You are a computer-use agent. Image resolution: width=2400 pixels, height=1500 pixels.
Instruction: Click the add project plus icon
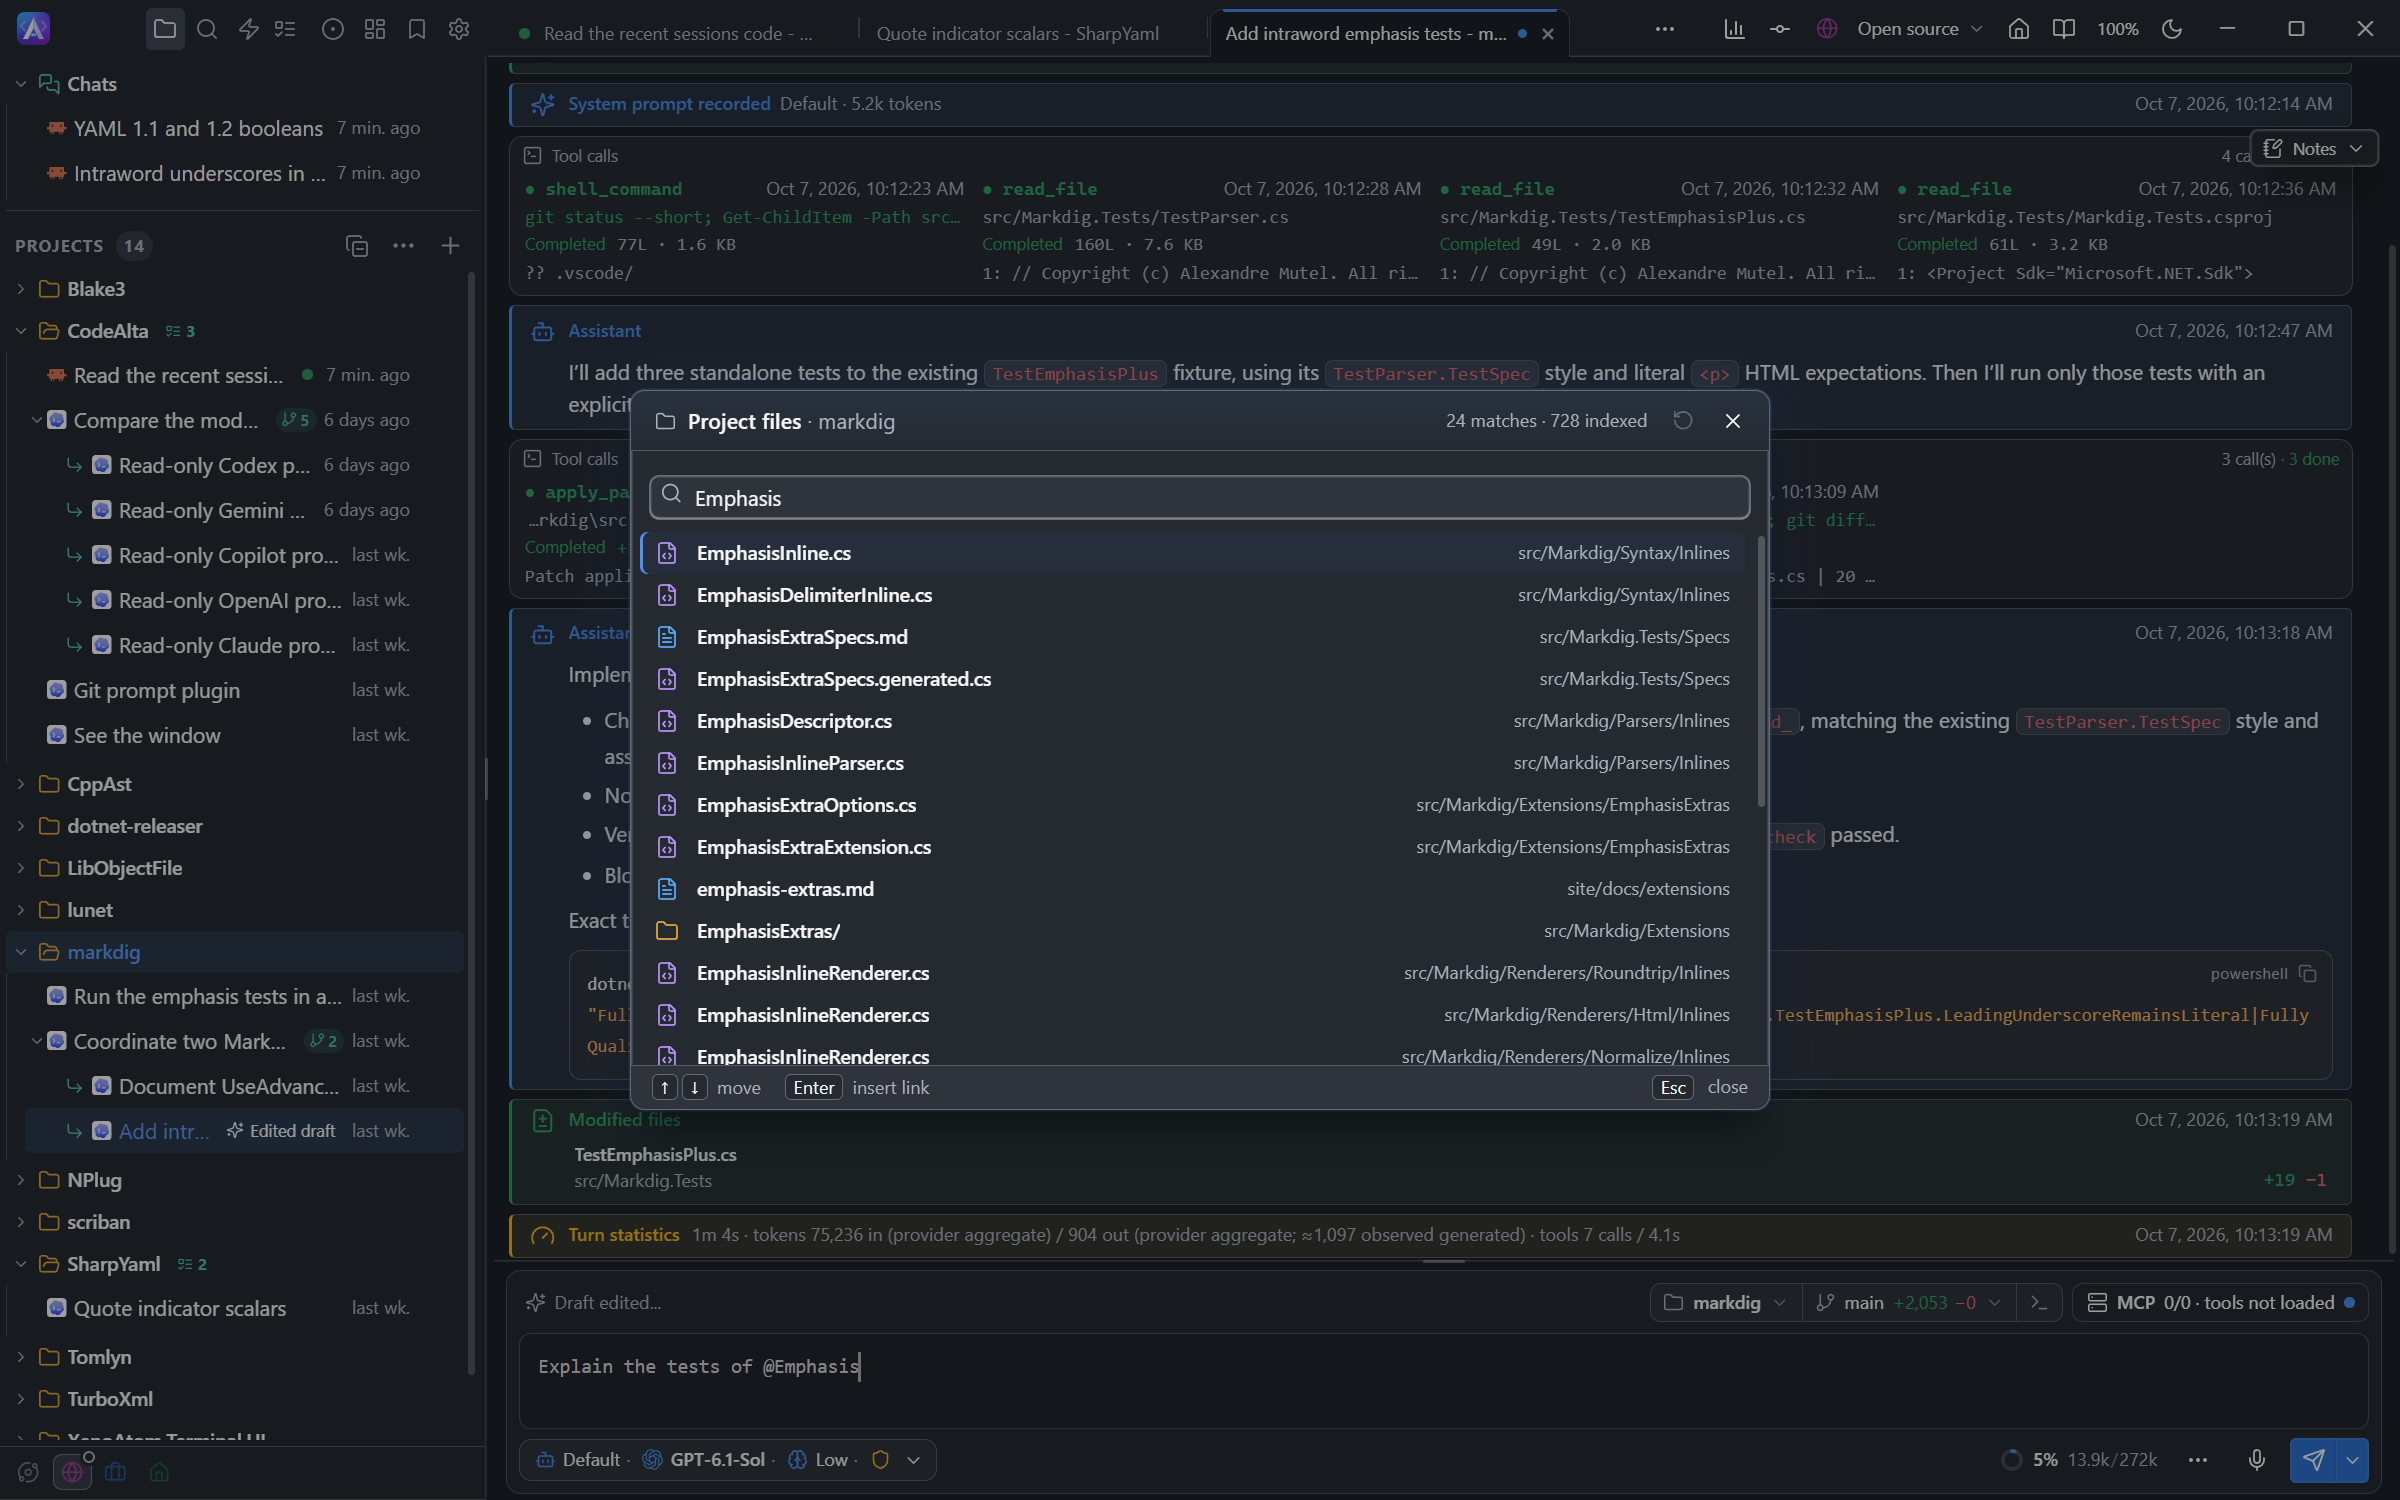(x=450, y=246)
